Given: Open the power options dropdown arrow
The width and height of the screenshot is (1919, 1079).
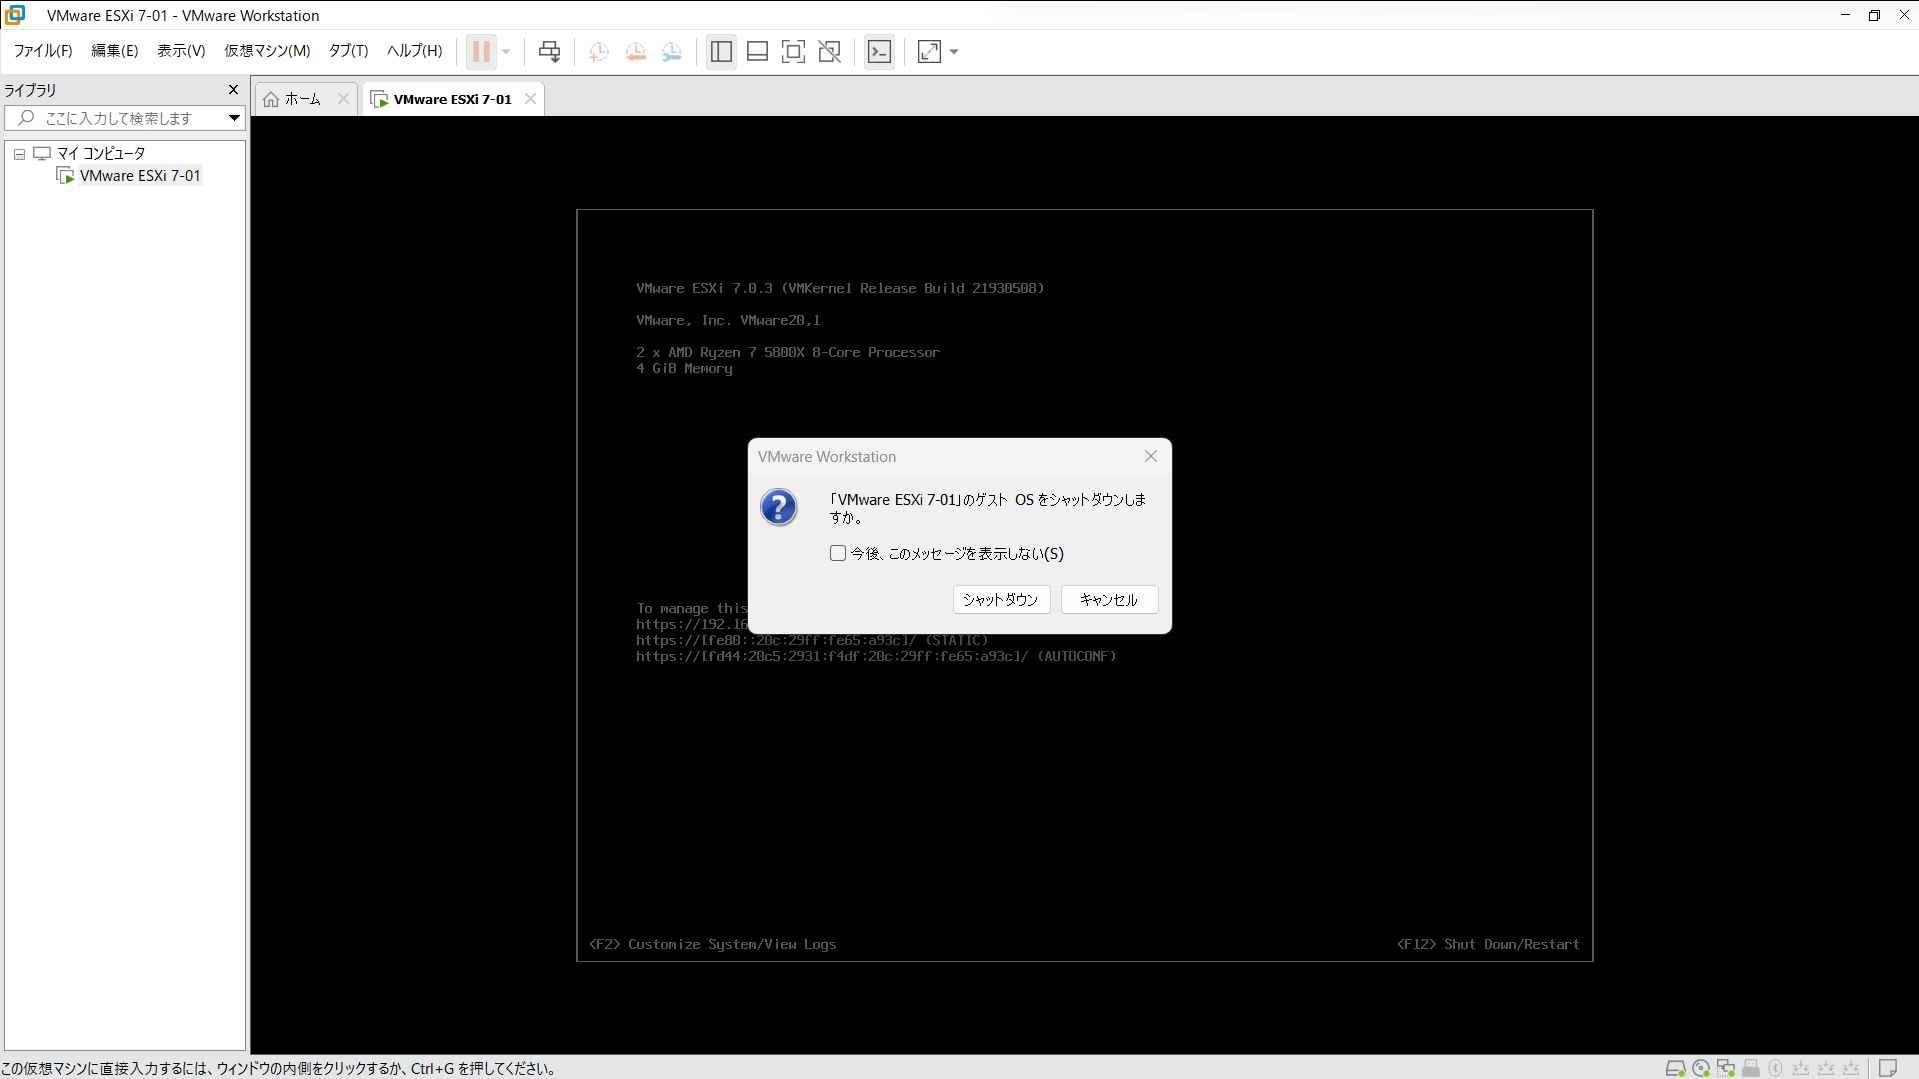Looking at the screenshot, I should pyautogui.click(x=506, y=51).
